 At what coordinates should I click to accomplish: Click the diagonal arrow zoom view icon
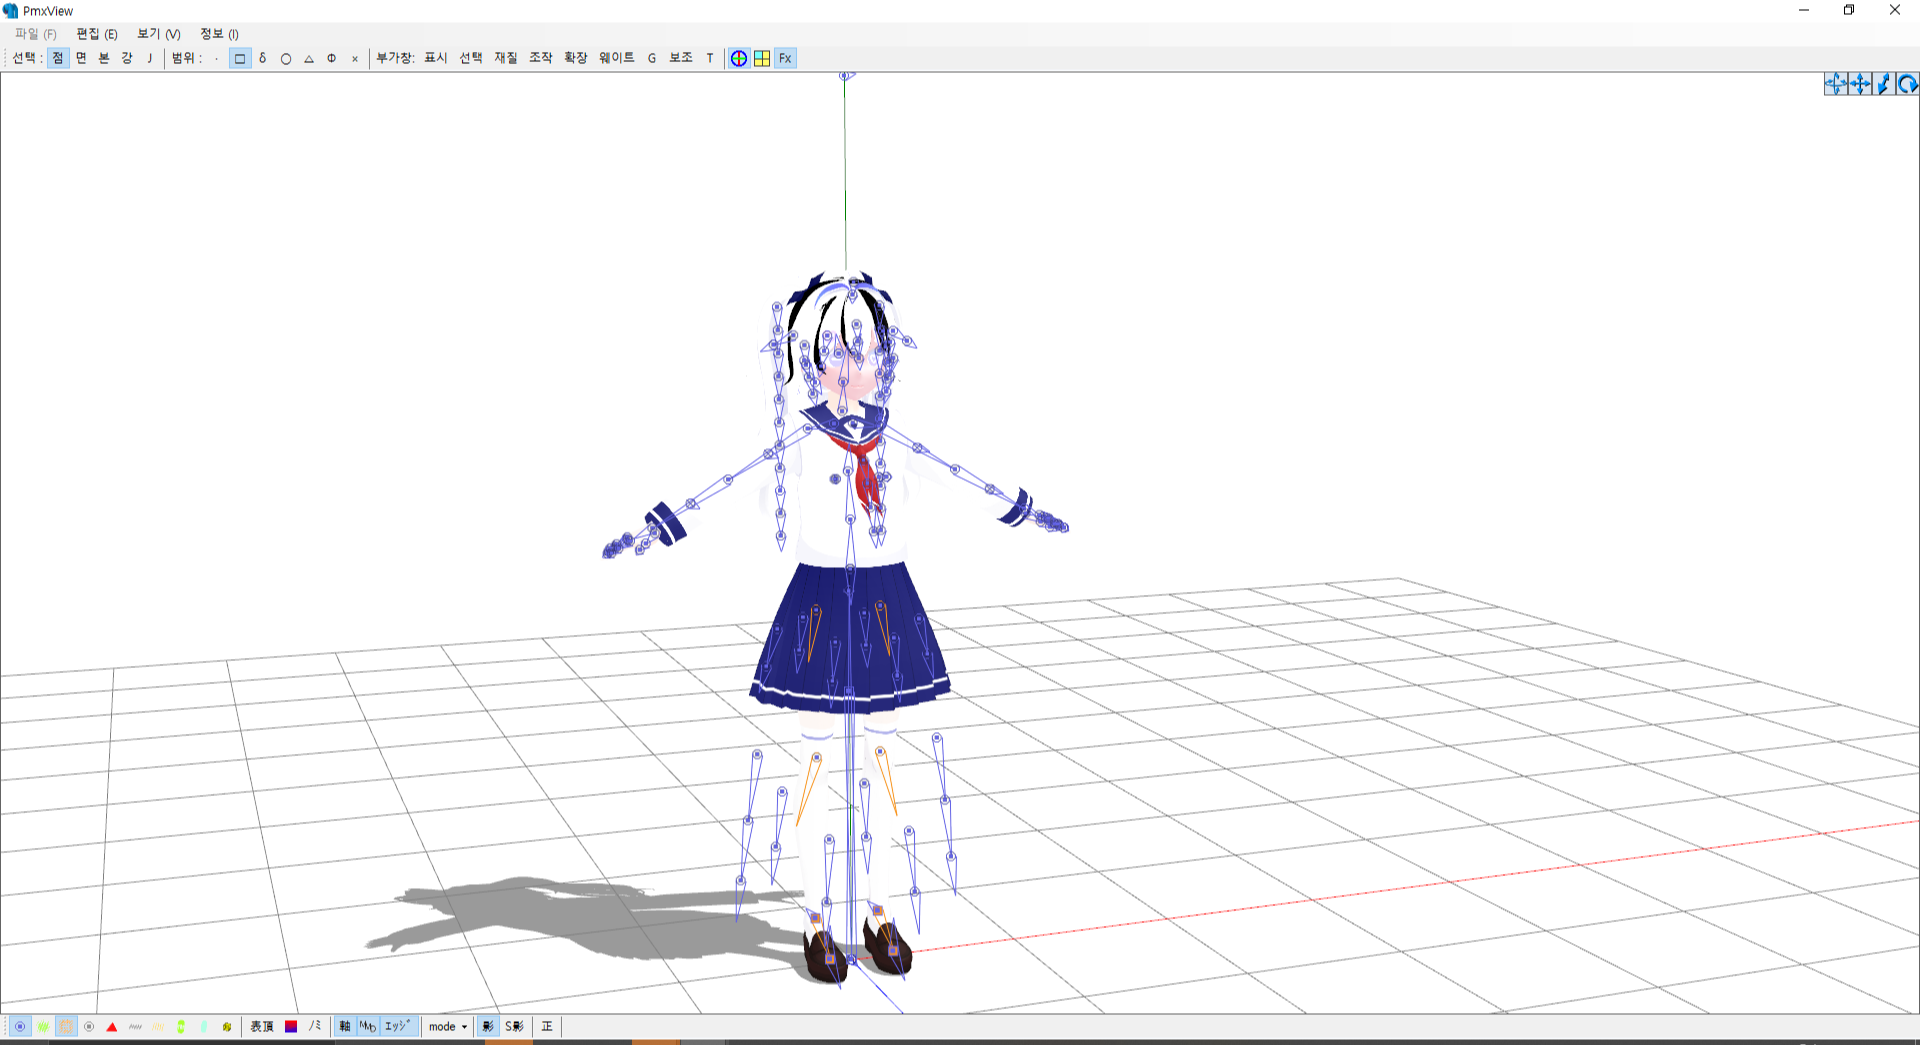click(x=1884, y=84)
